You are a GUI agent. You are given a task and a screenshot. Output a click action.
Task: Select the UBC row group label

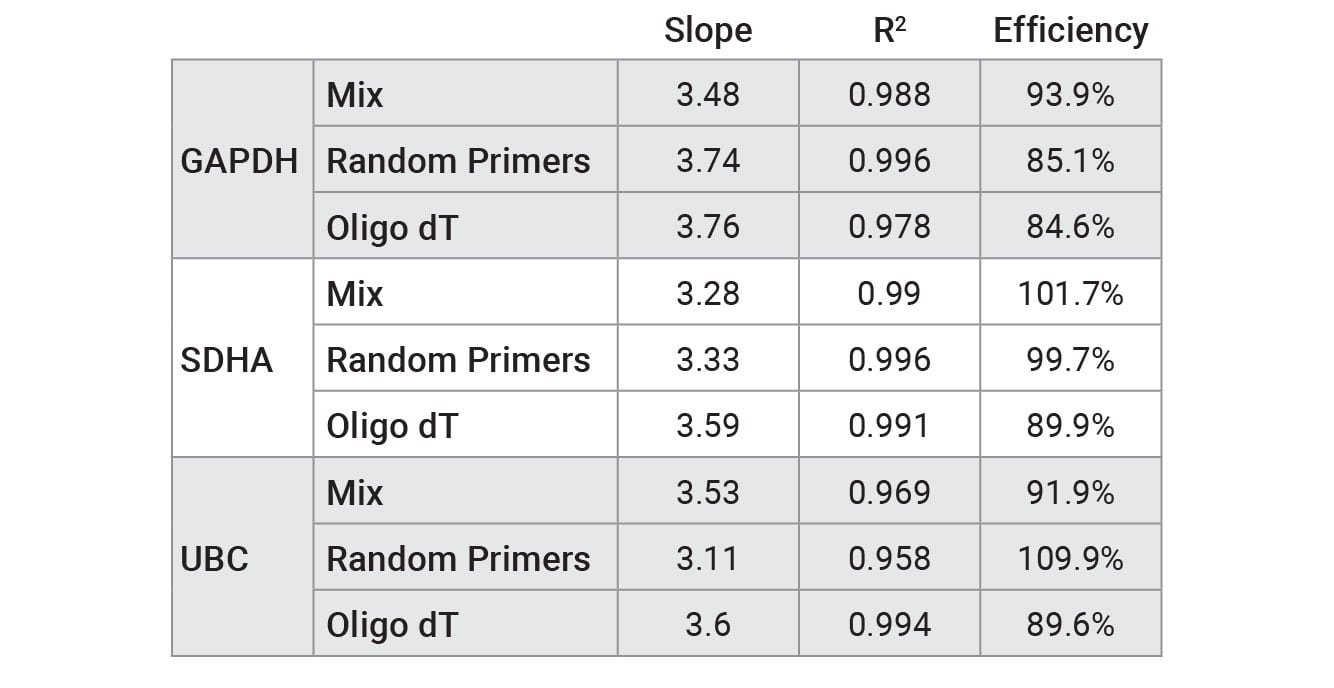coord(214,558)
